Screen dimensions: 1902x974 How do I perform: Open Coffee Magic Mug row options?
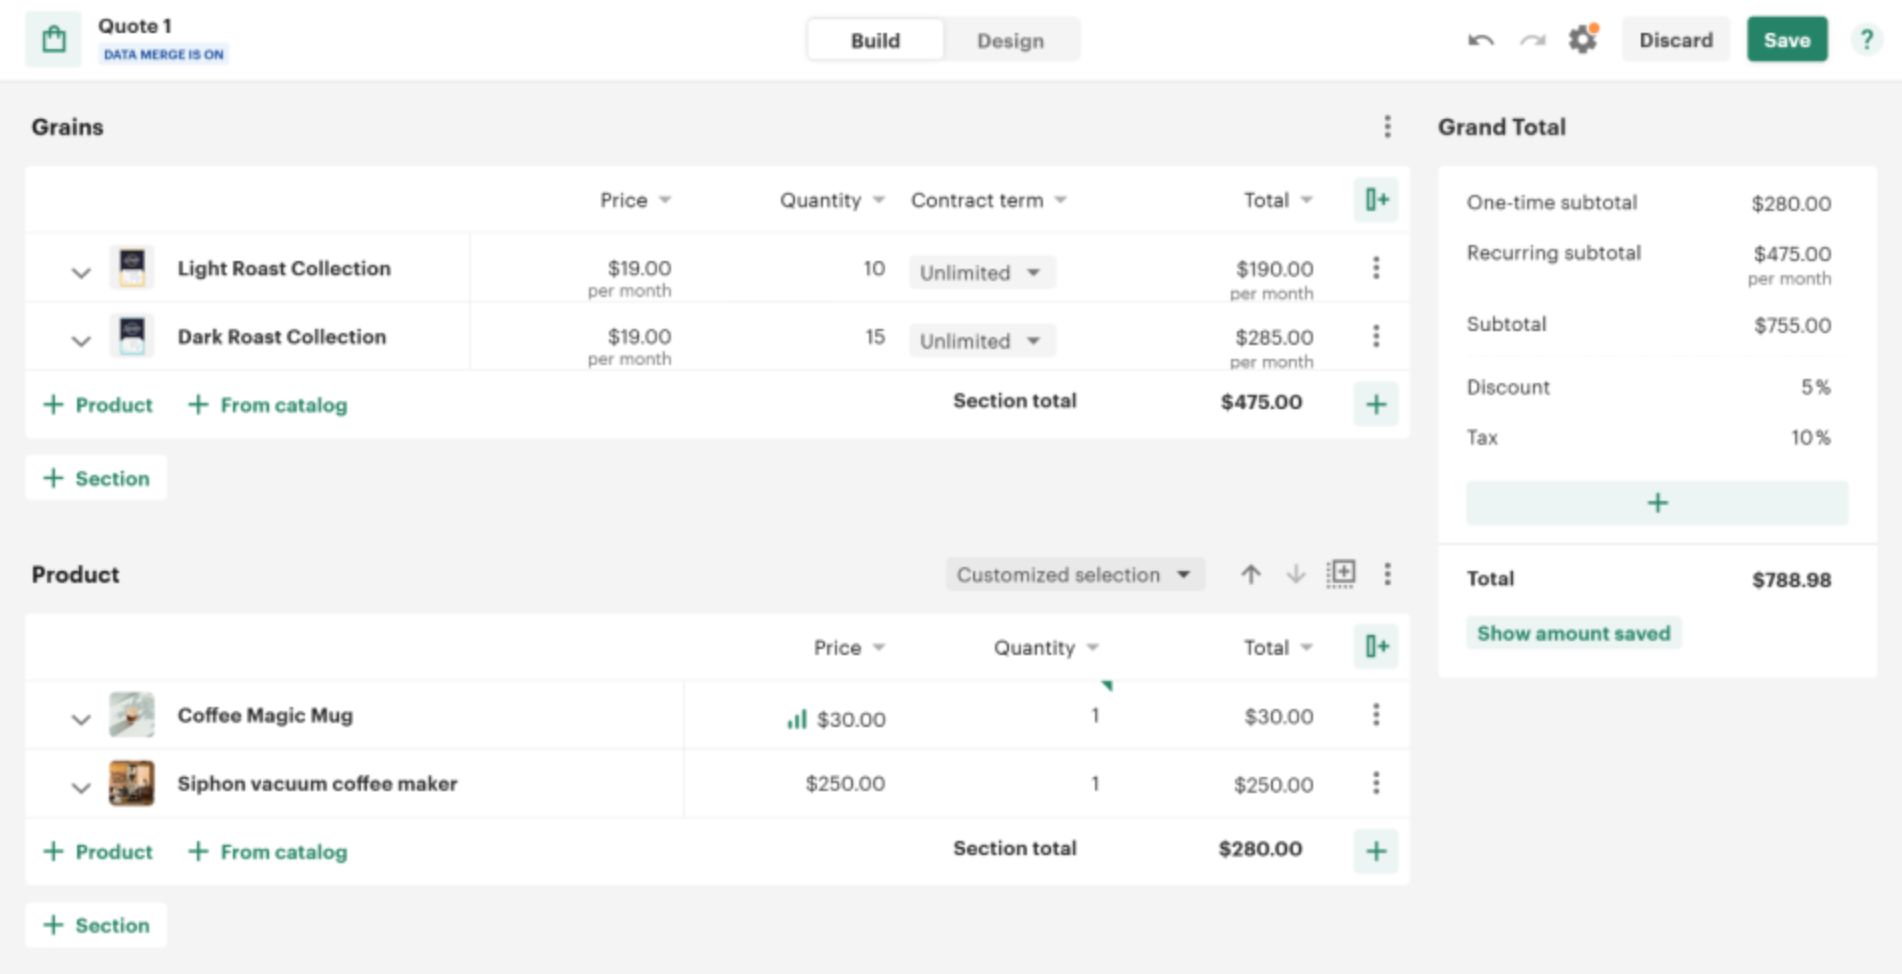[1376, 715]
